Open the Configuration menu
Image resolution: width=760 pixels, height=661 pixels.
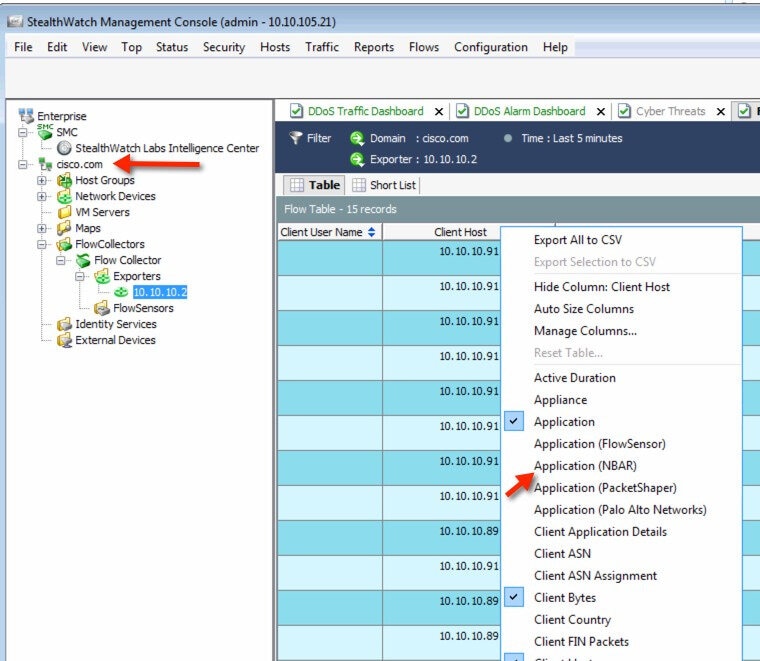491,47
